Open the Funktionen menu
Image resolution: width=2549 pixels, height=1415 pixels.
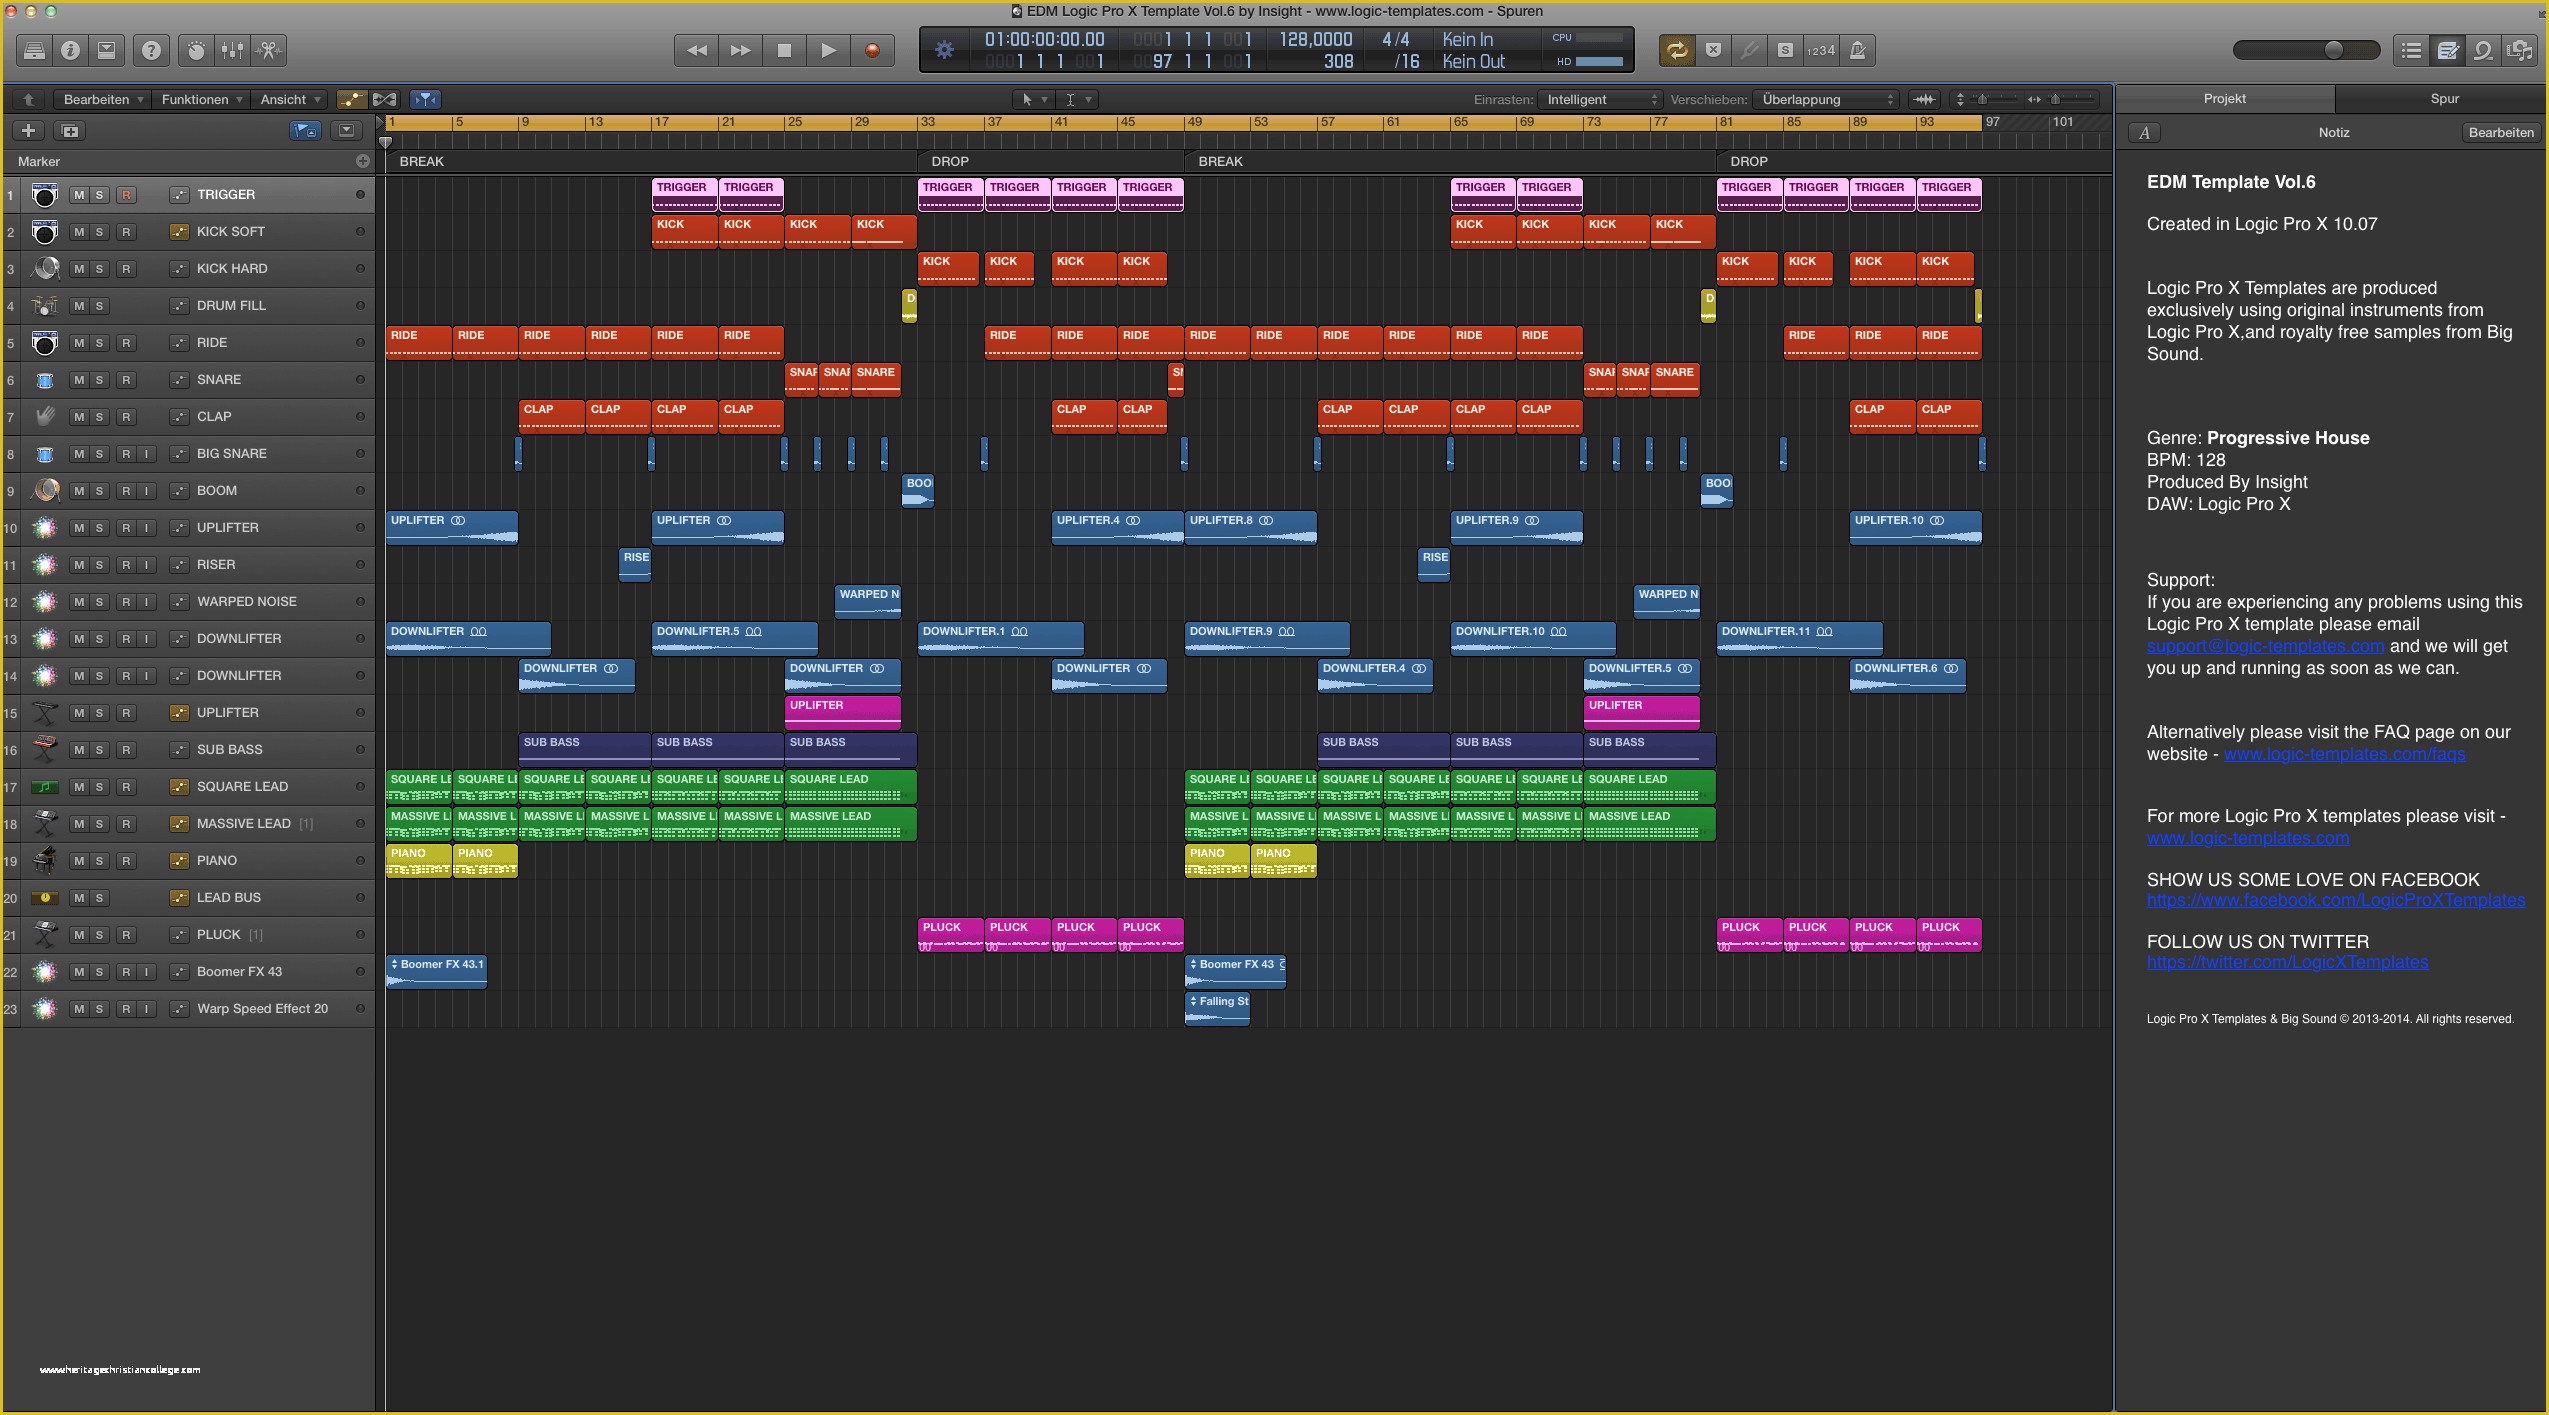[195, 98]
